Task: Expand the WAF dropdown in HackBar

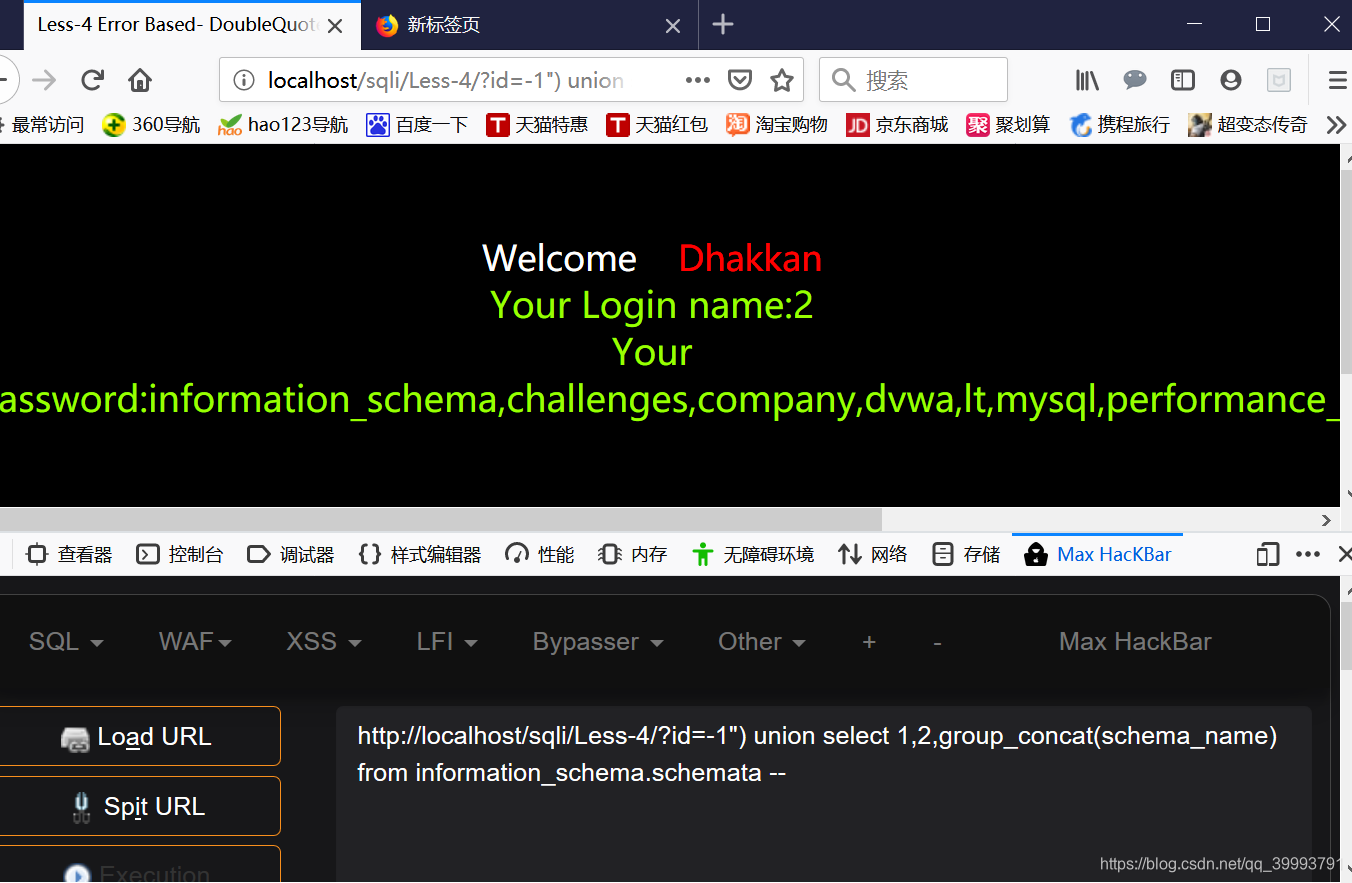Action: [x=195, y=642]
